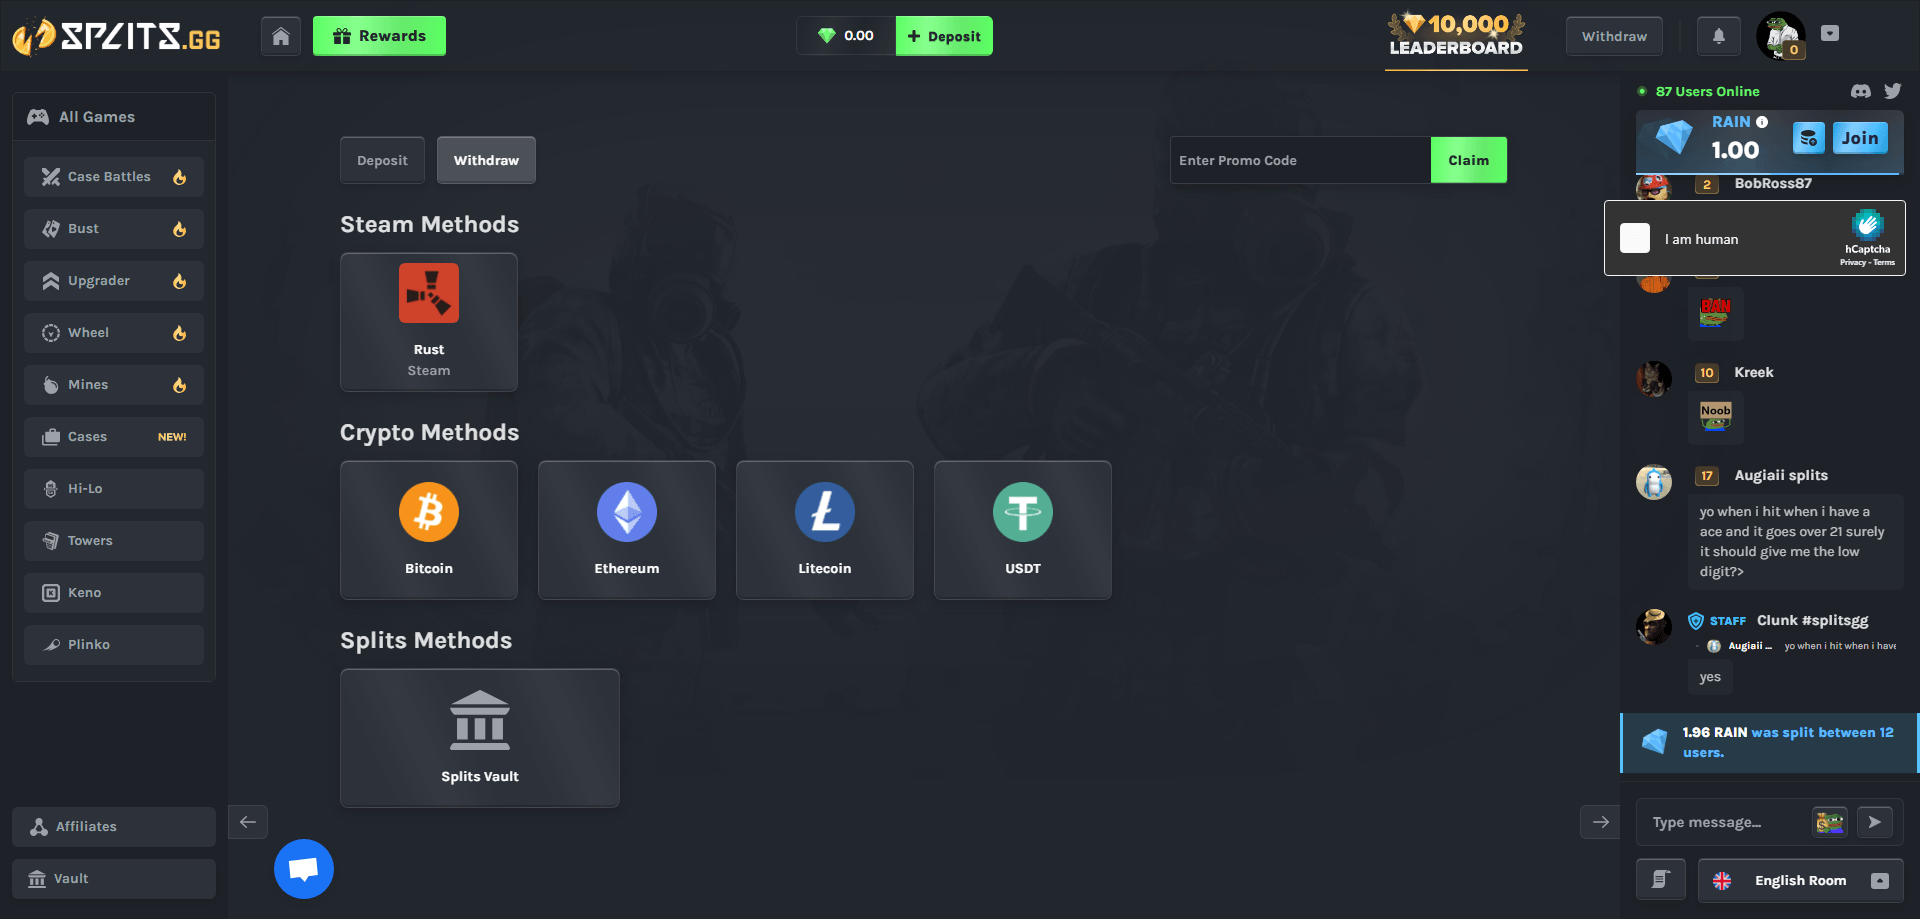1920x919 pixels.
Task: Open the Upgrader game
Action: (114, 281)
